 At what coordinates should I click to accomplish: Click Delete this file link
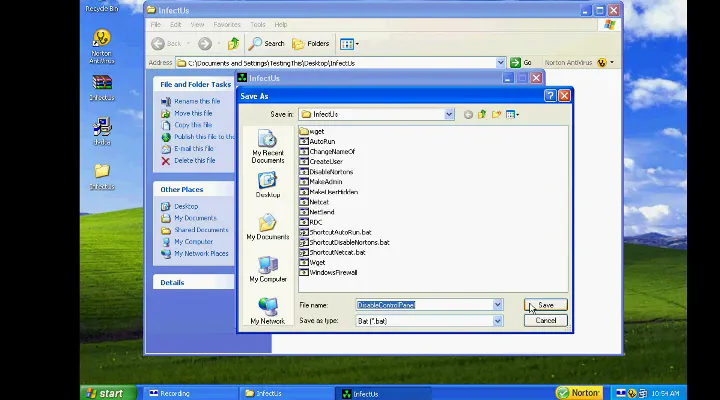(x=195, y=160)
